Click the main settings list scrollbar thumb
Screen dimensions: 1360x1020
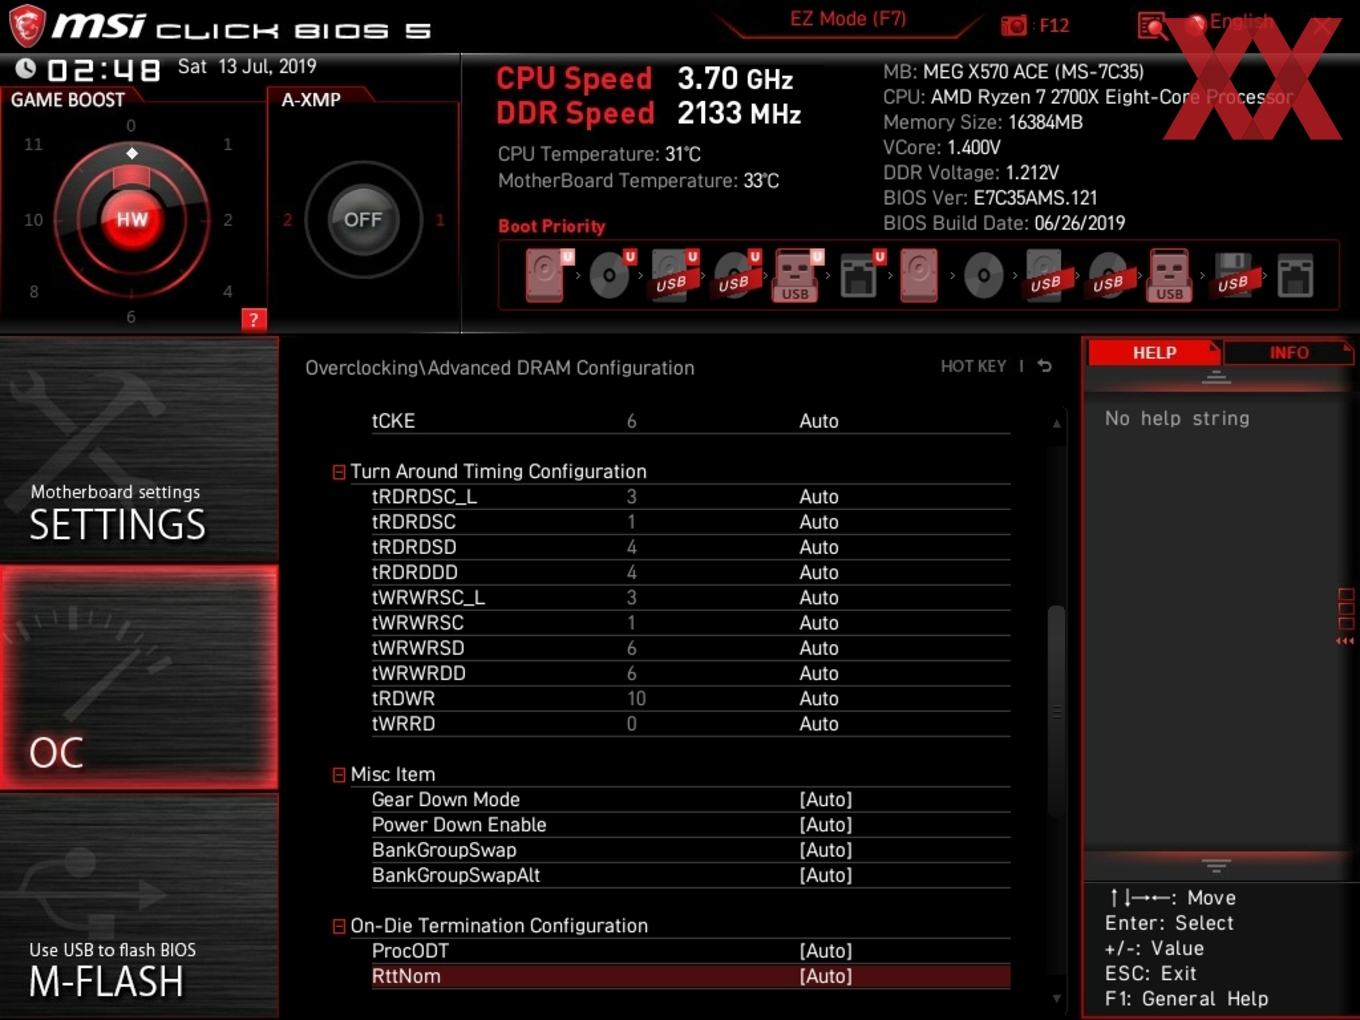1056,711
